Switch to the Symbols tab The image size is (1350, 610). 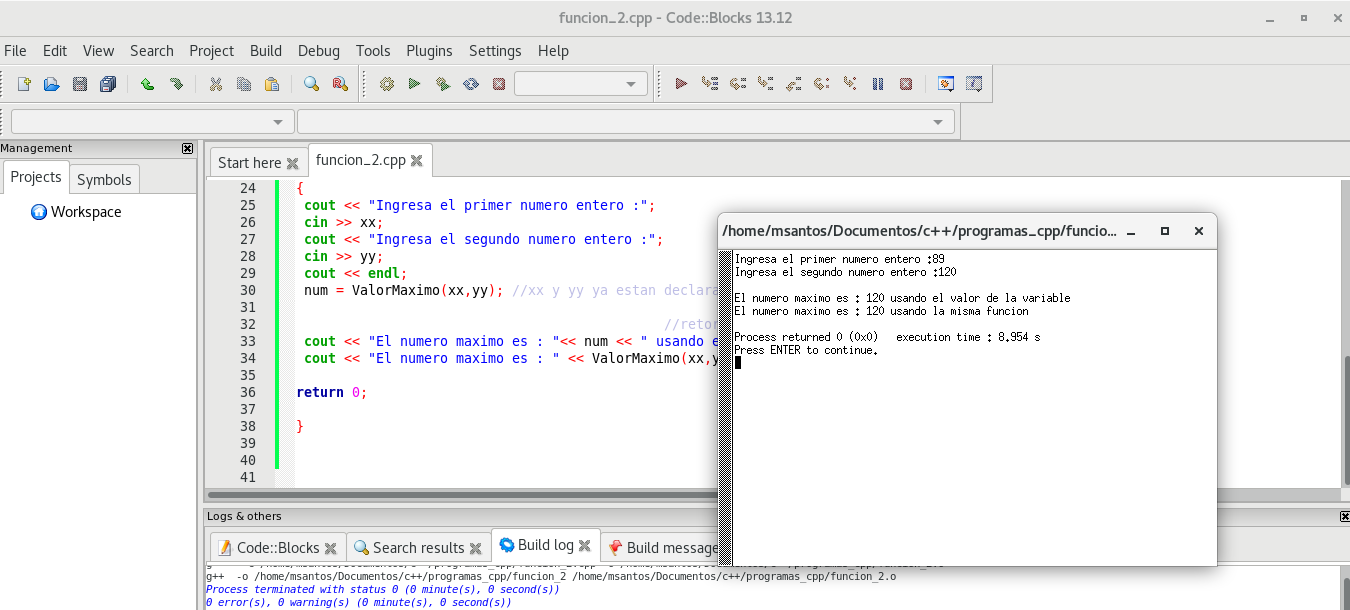click(104, 179)
